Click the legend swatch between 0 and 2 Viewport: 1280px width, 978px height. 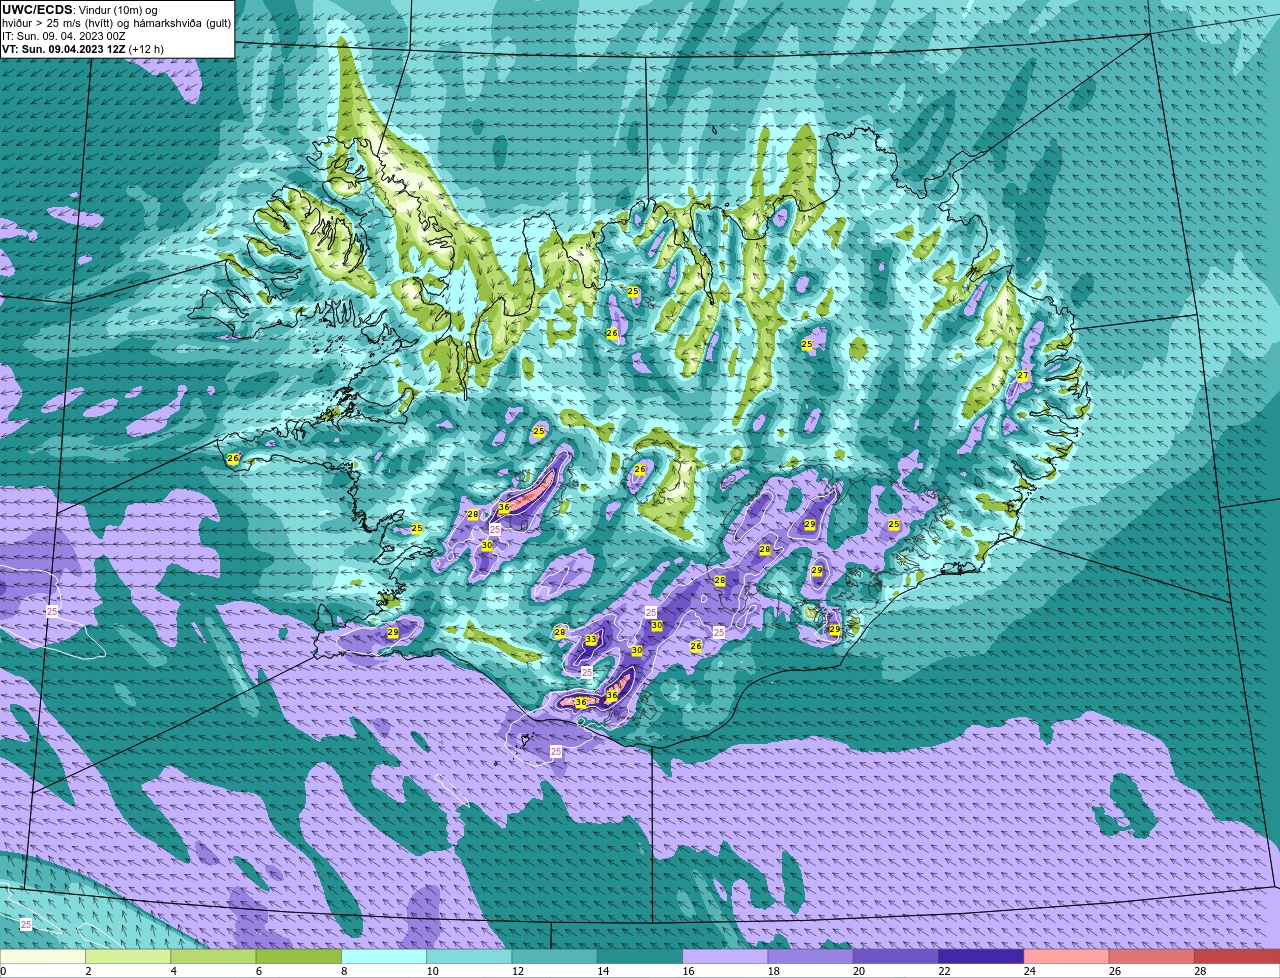tap(43, 956)
